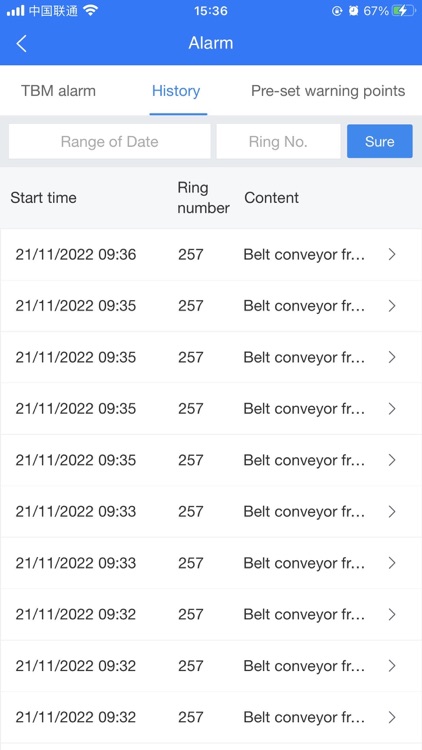
Task: Tap the battery icon in the status bar
Action: pyautogui.click(x=402, y=11)
